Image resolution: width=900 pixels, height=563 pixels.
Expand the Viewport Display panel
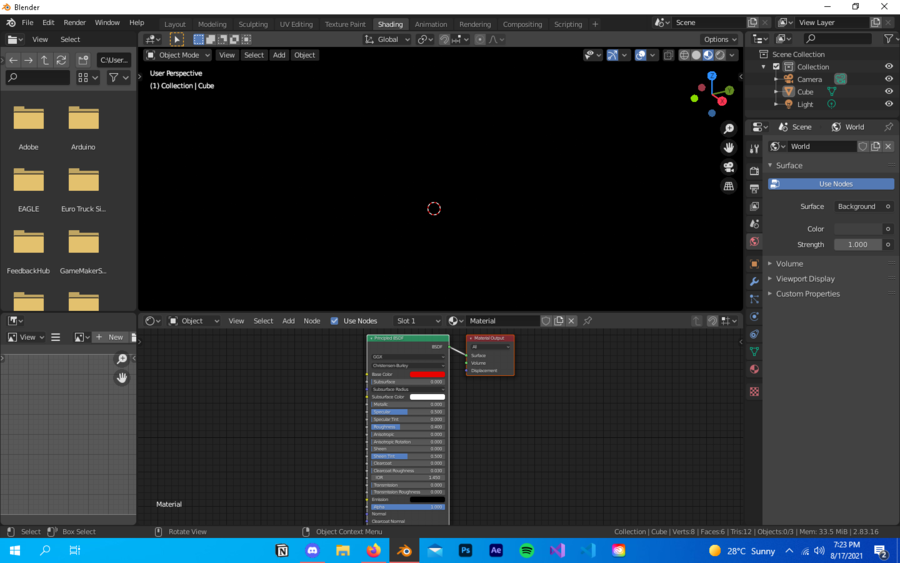tap(805, 278)
